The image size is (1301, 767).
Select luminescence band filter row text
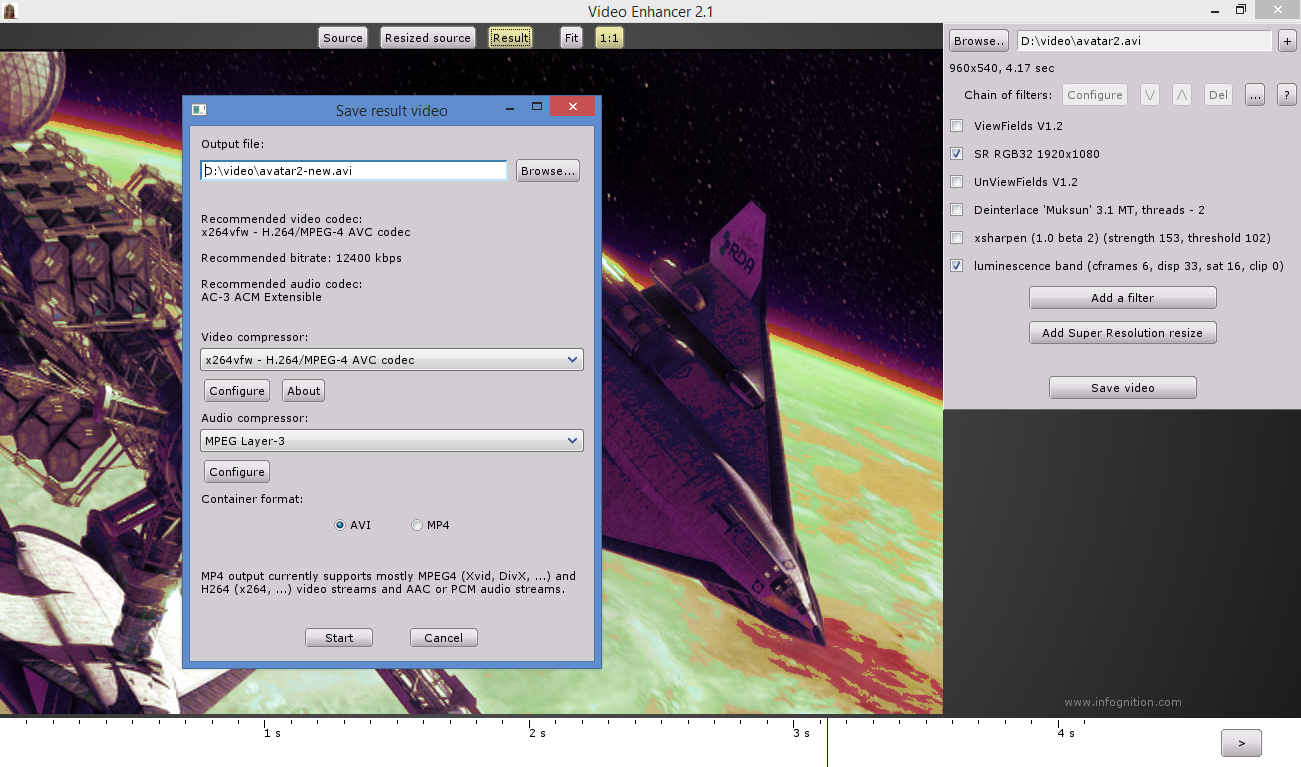tap(1129, 266)
